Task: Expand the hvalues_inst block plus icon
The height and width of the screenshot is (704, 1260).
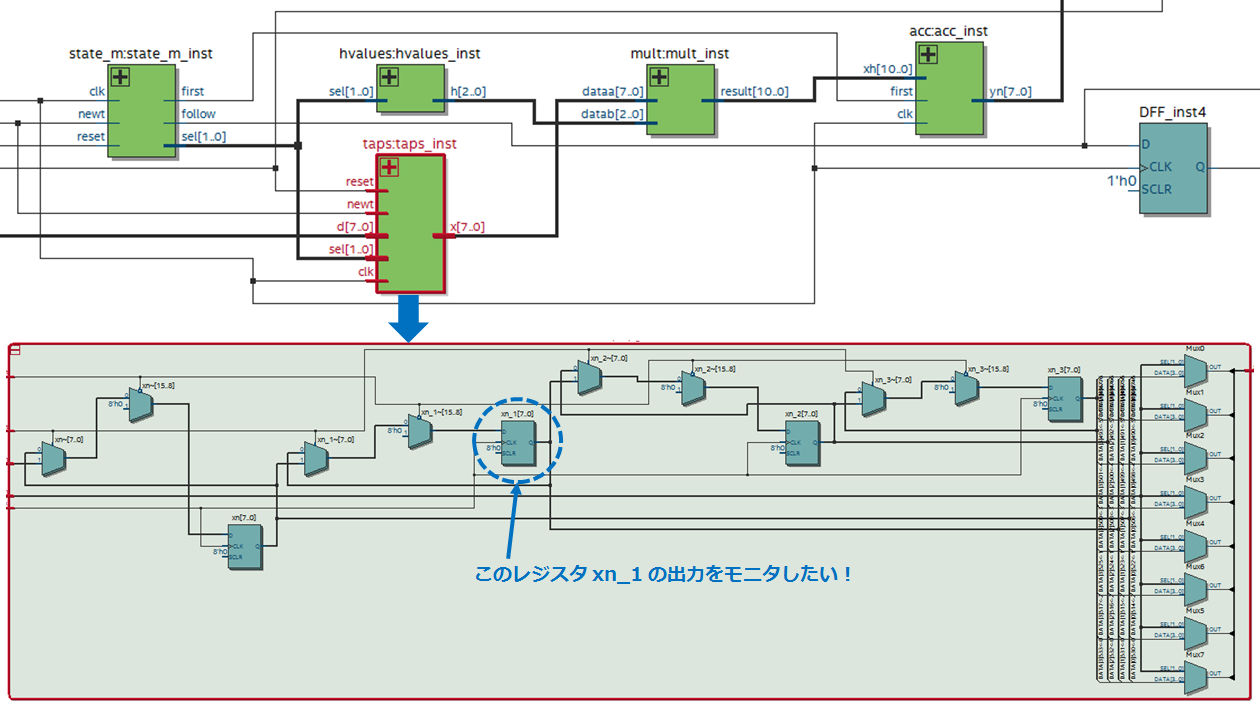Action: 389,77
